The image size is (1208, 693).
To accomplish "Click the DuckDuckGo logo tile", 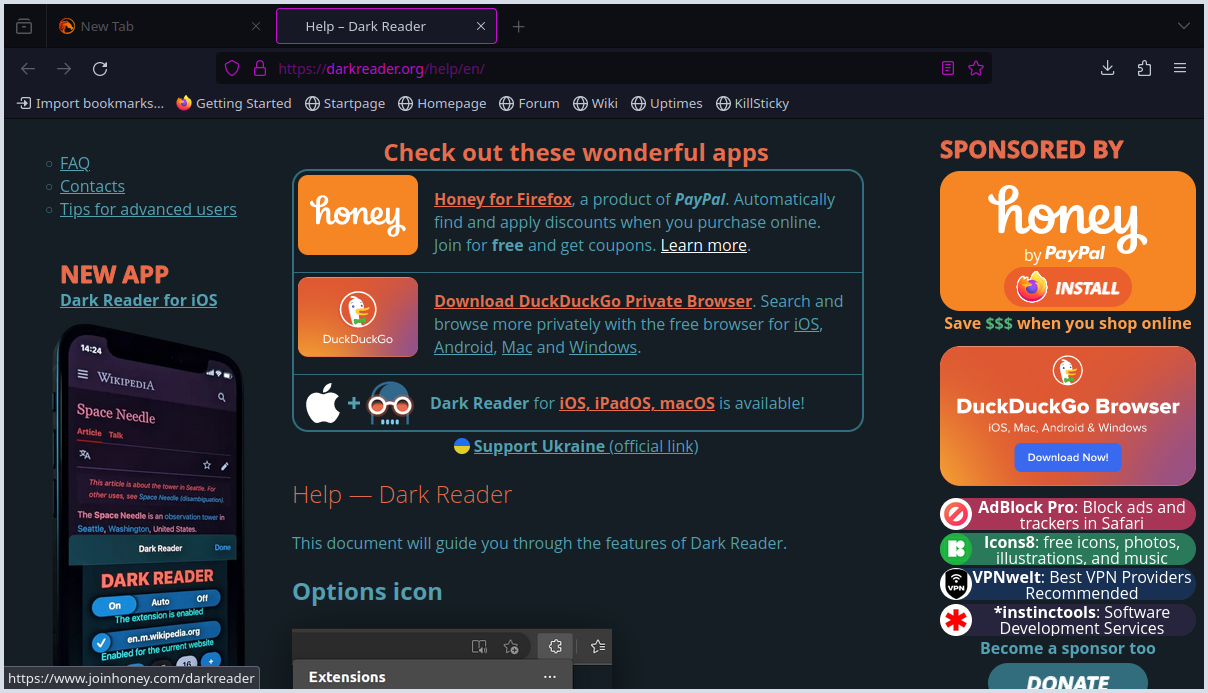I will tap(358, 317).
